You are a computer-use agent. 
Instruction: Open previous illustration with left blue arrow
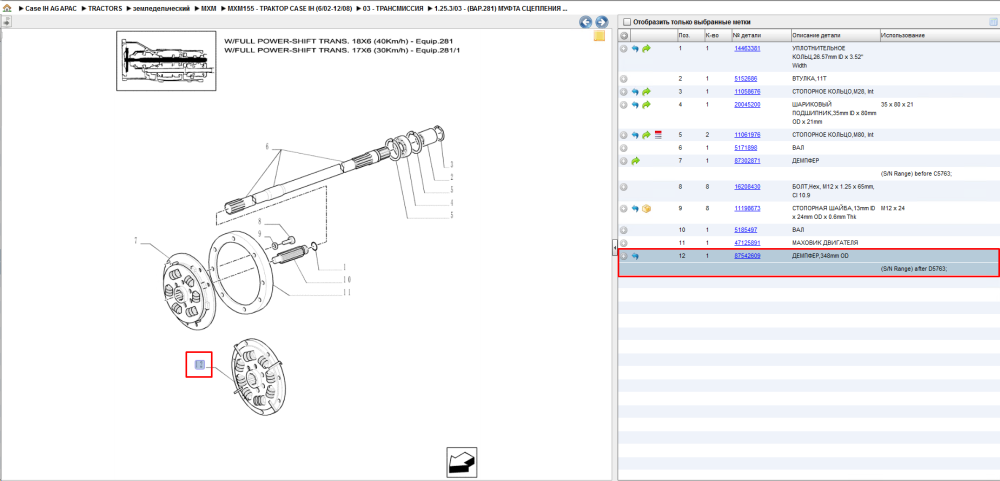pyautogui.click(x=585, y=22)
